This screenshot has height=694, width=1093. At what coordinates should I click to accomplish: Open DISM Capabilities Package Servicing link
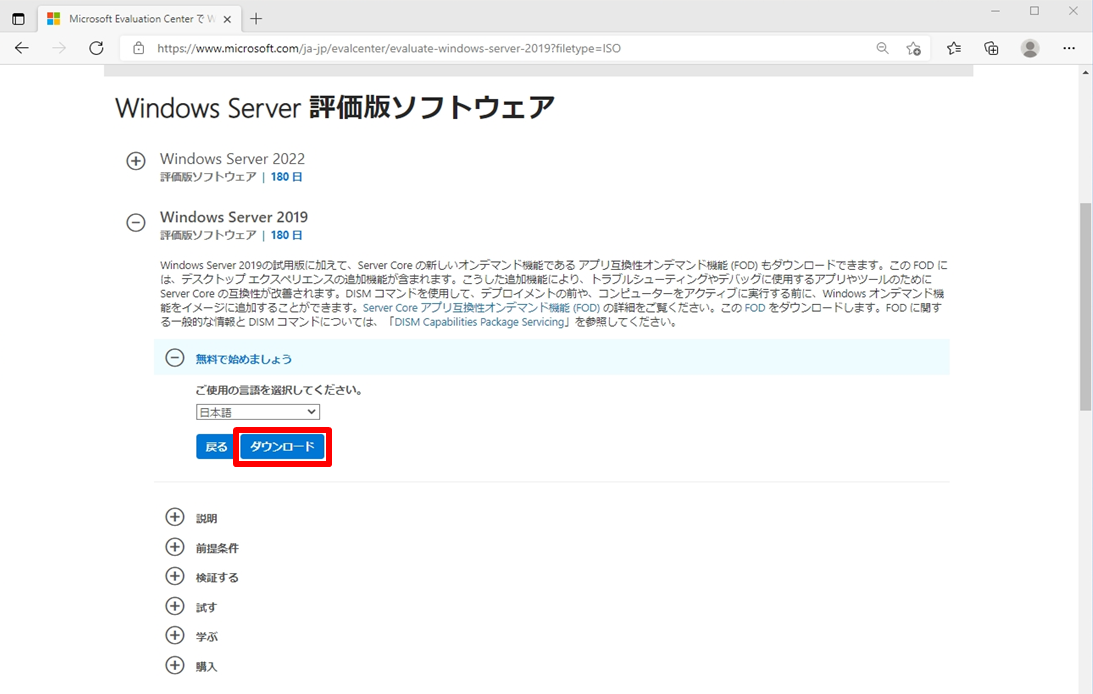click(x=480, y=322)
